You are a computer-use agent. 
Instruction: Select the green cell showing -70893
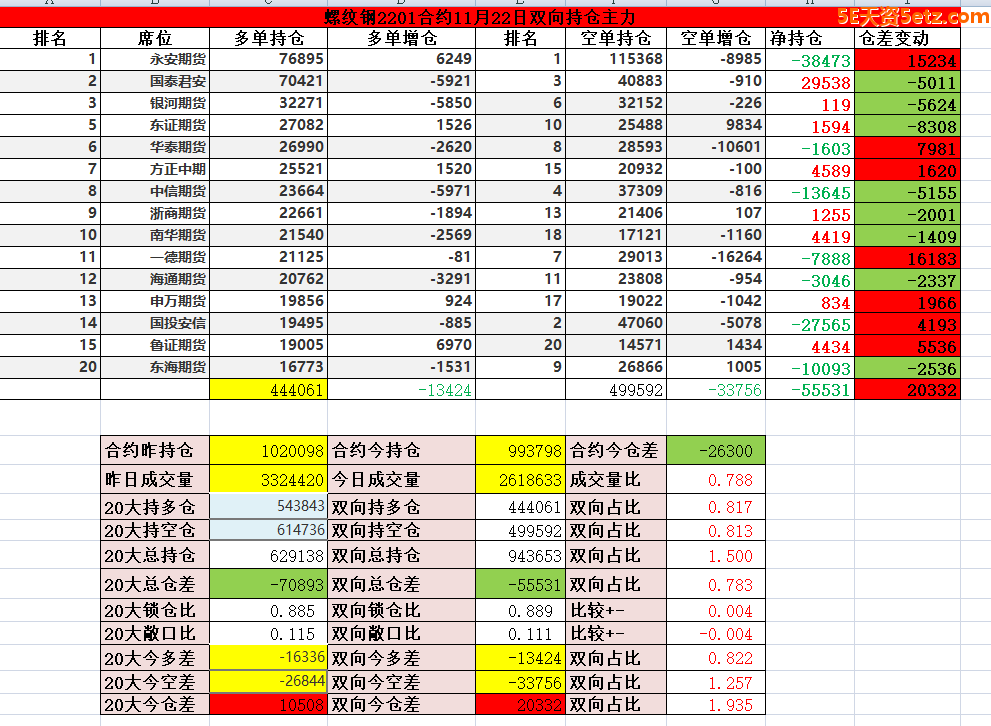(269, 584)
